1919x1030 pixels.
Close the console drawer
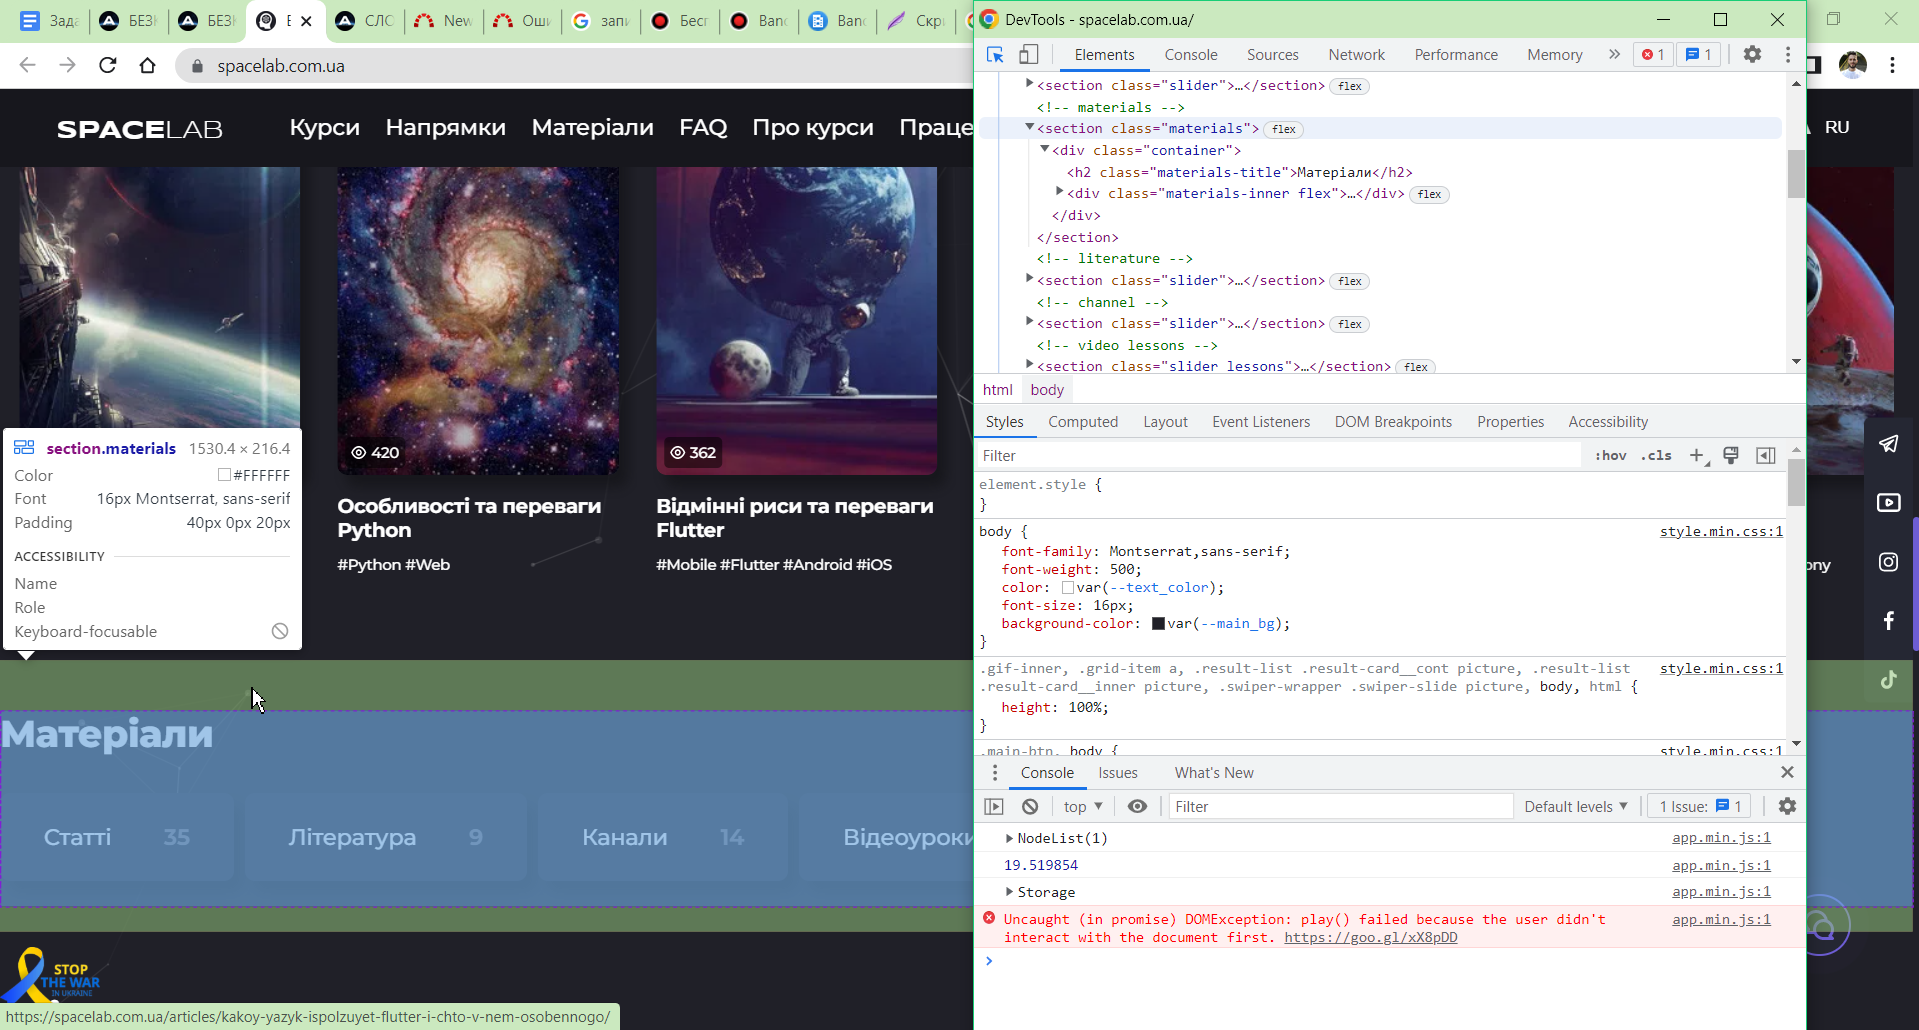1787,772
